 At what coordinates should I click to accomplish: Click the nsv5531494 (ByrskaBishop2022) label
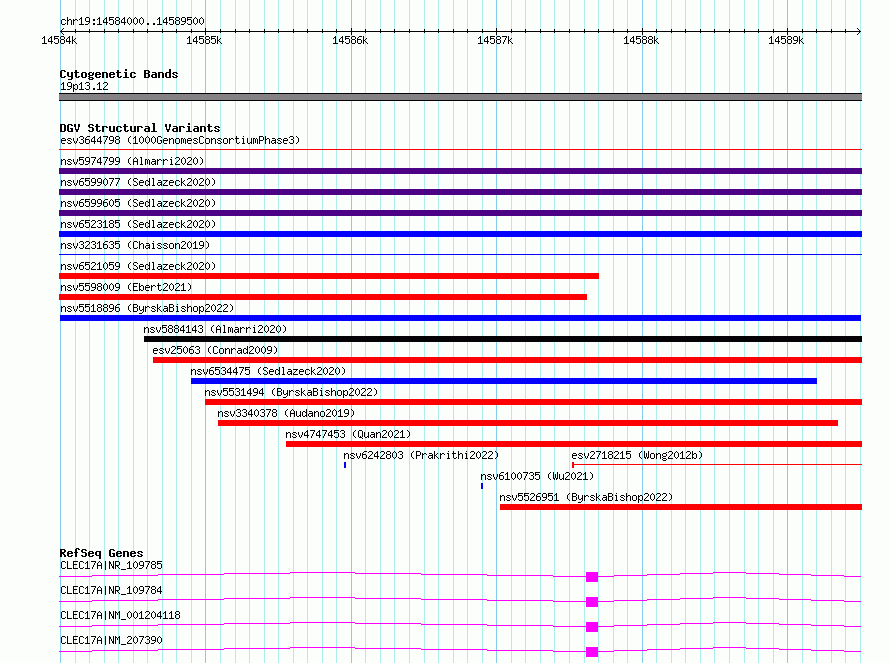tap(291, 392)
